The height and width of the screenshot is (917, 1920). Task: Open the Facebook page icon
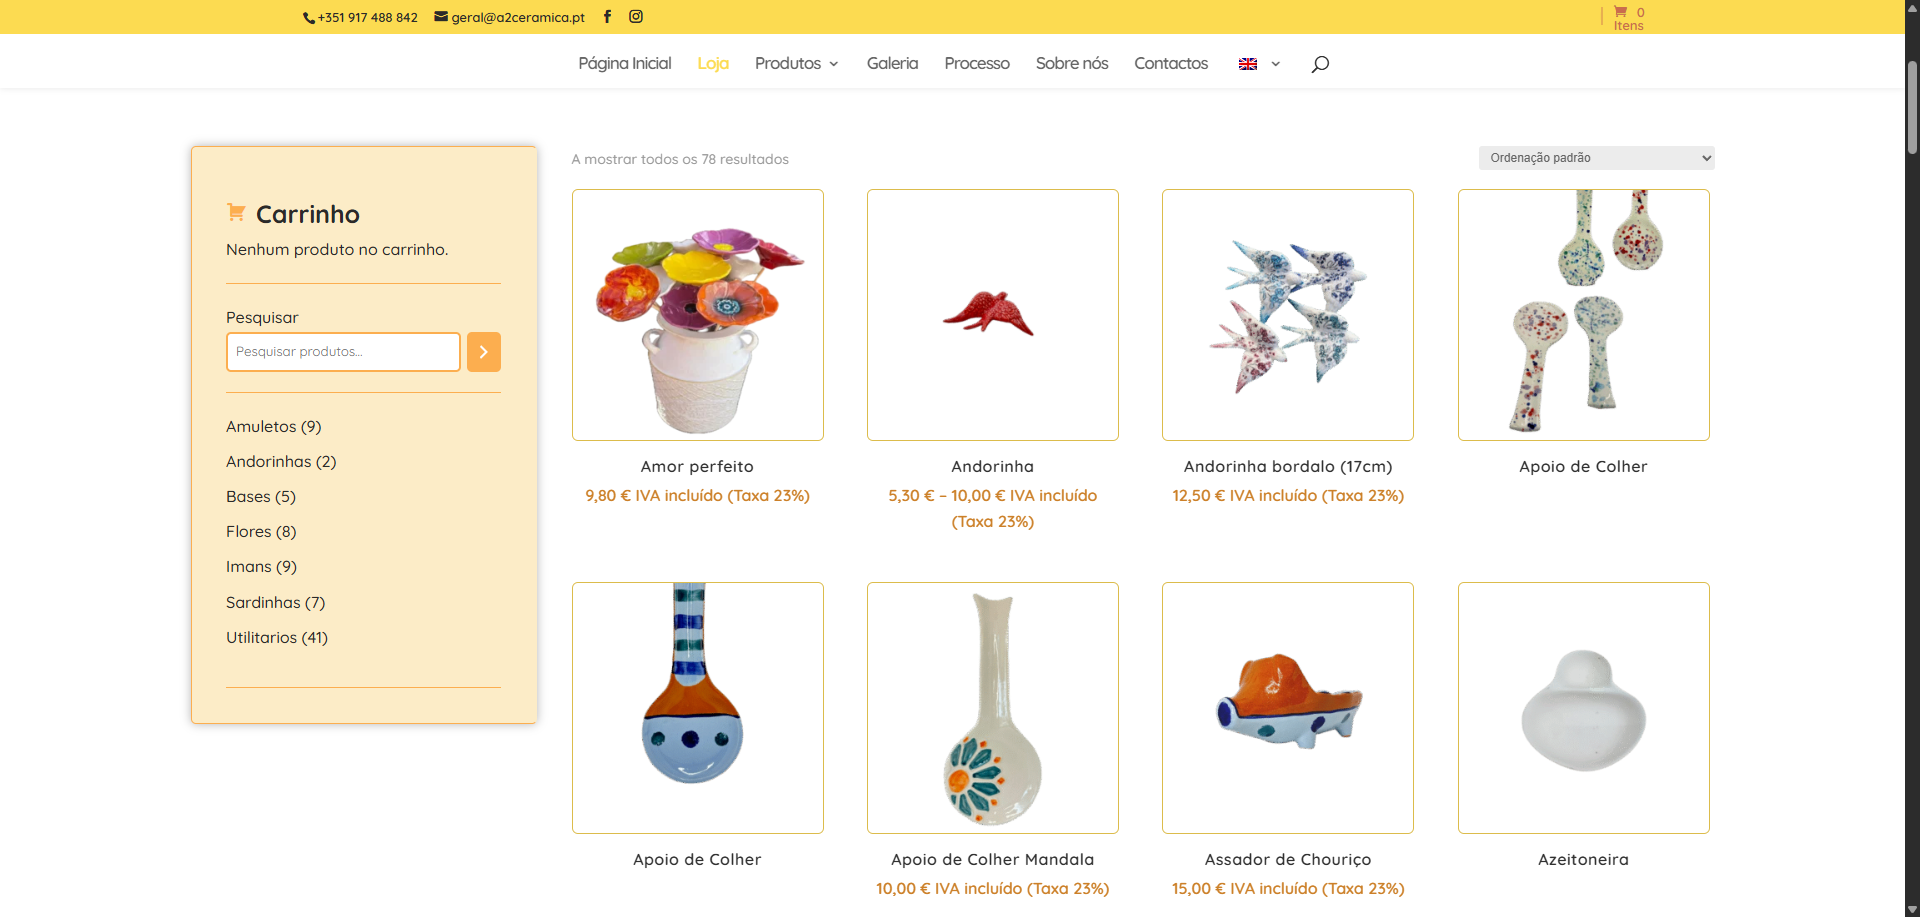pos(607,16)
